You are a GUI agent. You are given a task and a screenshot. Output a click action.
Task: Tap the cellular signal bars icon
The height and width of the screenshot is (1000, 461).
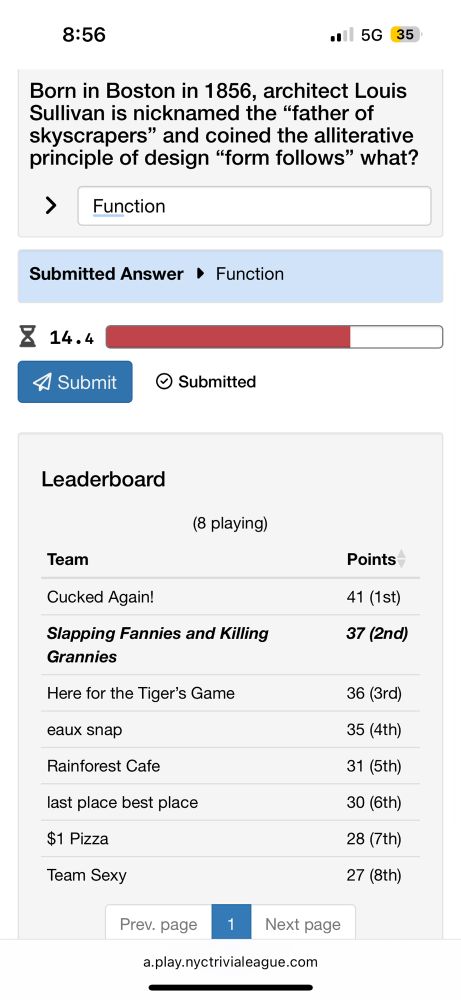[x=342, y=35]
